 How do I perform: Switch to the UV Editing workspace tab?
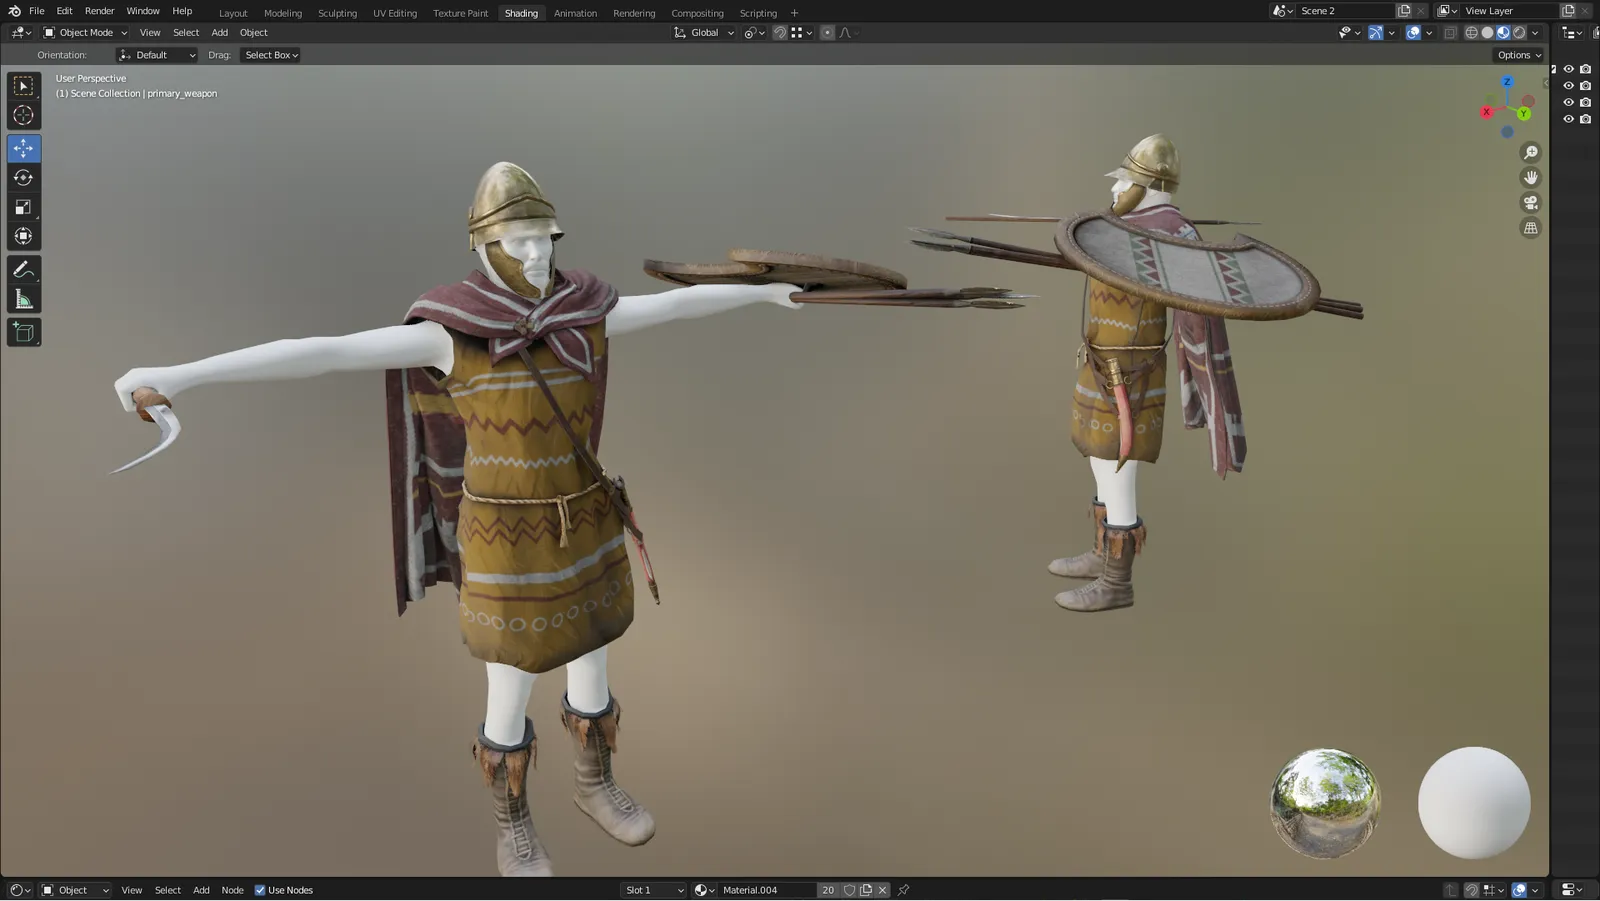(395, 13)
